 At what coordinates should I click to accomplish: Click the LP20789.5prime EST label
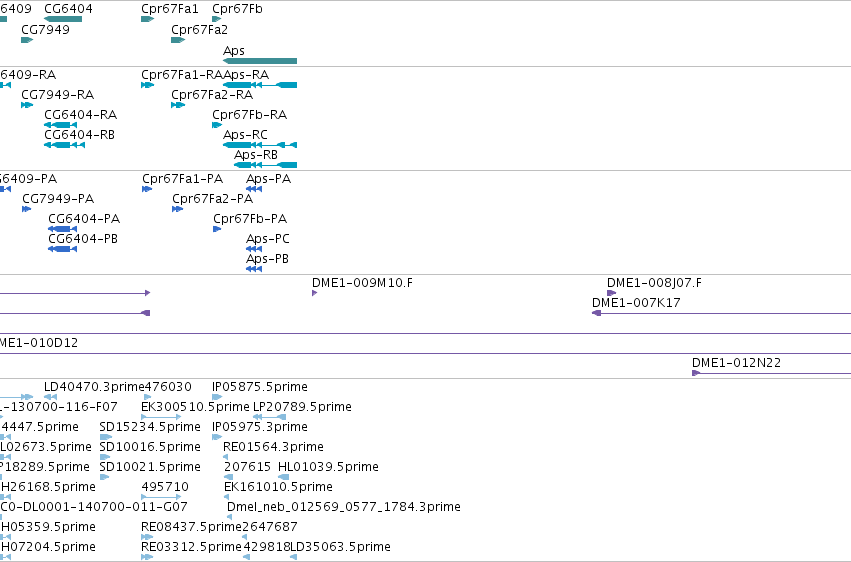(x=302, y=407)
